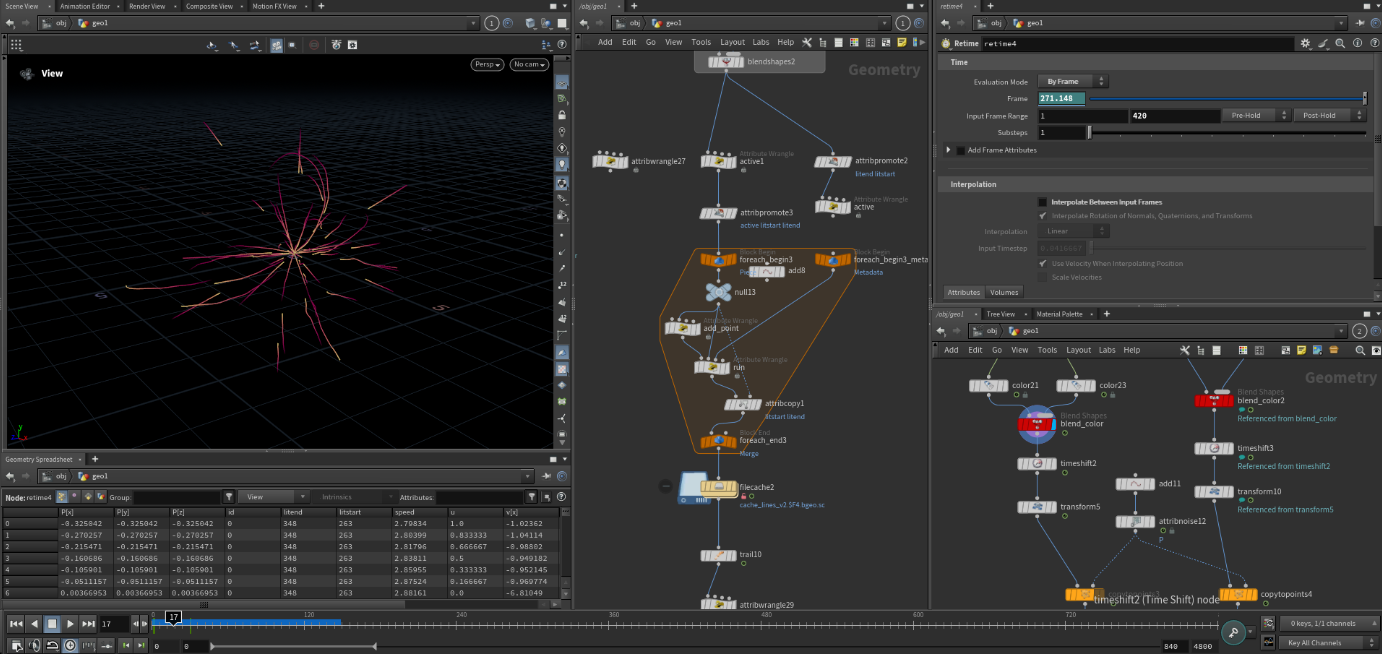The image size is (1382, 654).
Task: Click the gear icon in the Retime parameters
Action: [x=1305, y=44]
